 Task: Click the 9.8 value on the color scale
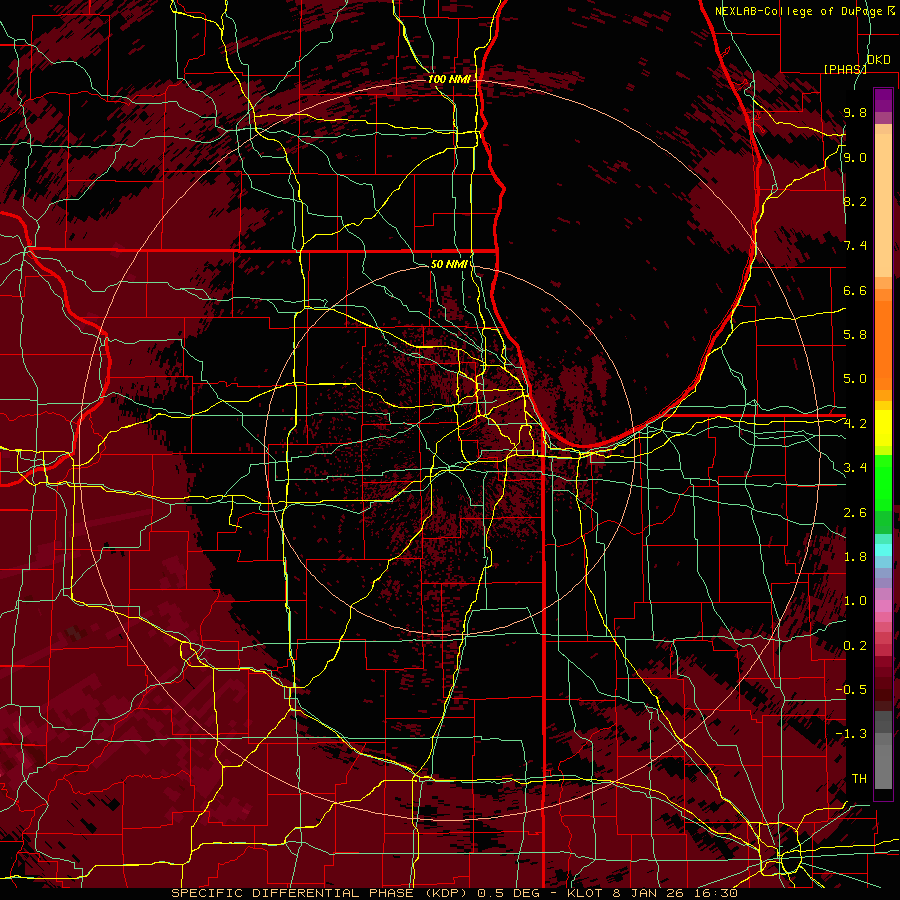pos(855,113)
